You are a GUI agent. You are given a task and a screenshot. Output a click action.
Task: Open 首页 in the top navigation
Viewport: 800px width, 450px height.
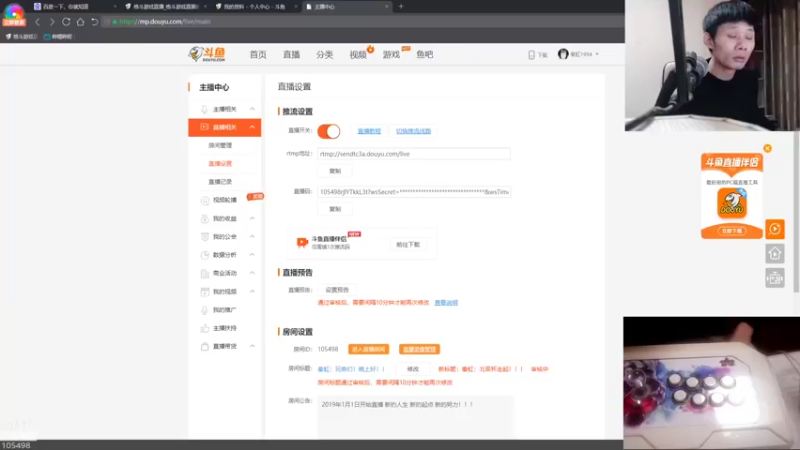(258, 55)
